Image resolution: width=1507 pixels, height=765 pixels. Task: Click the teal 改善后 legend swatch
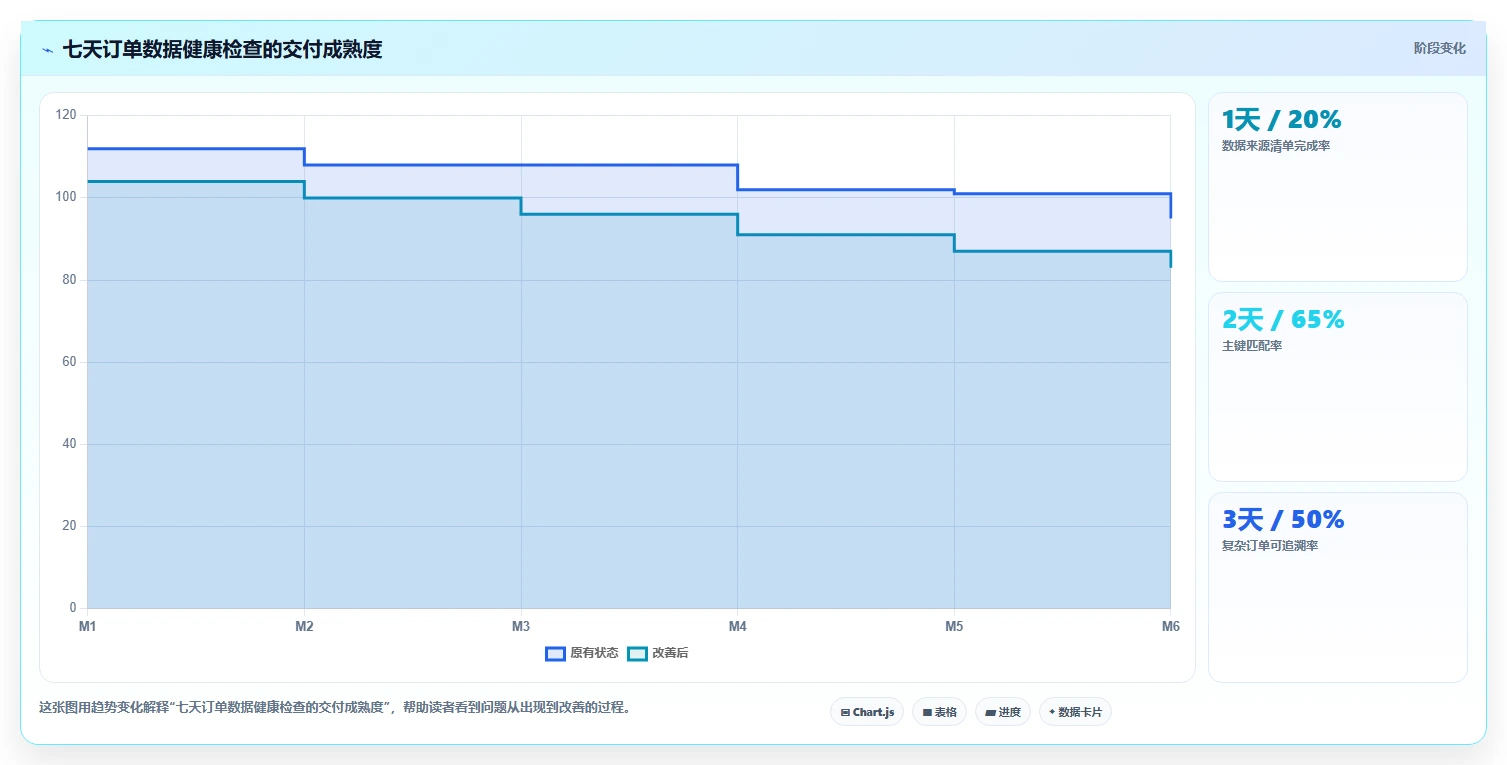click(637, 653)
